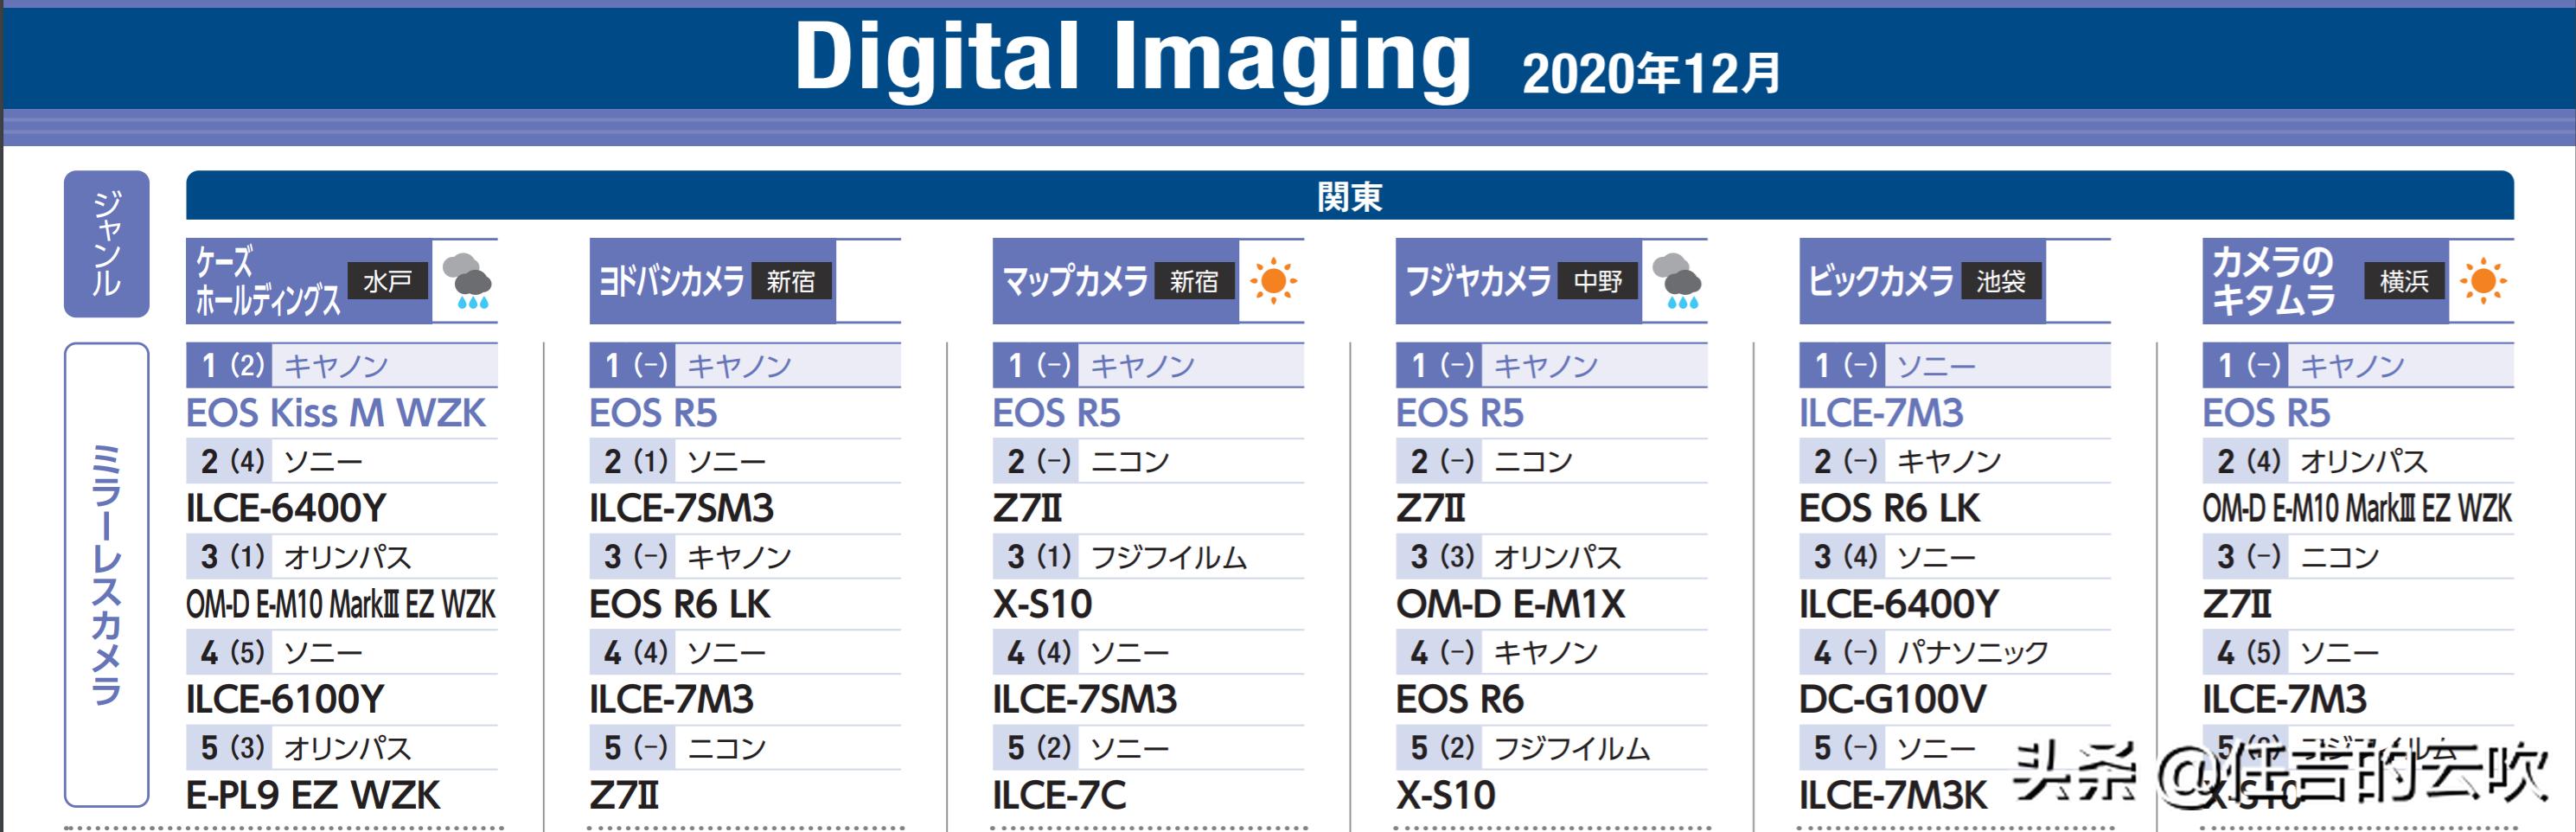Screen dimensions: 2576x832
Task: Click the 新宿 tag next to ヨドバシカメラ
Action: point(791,281)
